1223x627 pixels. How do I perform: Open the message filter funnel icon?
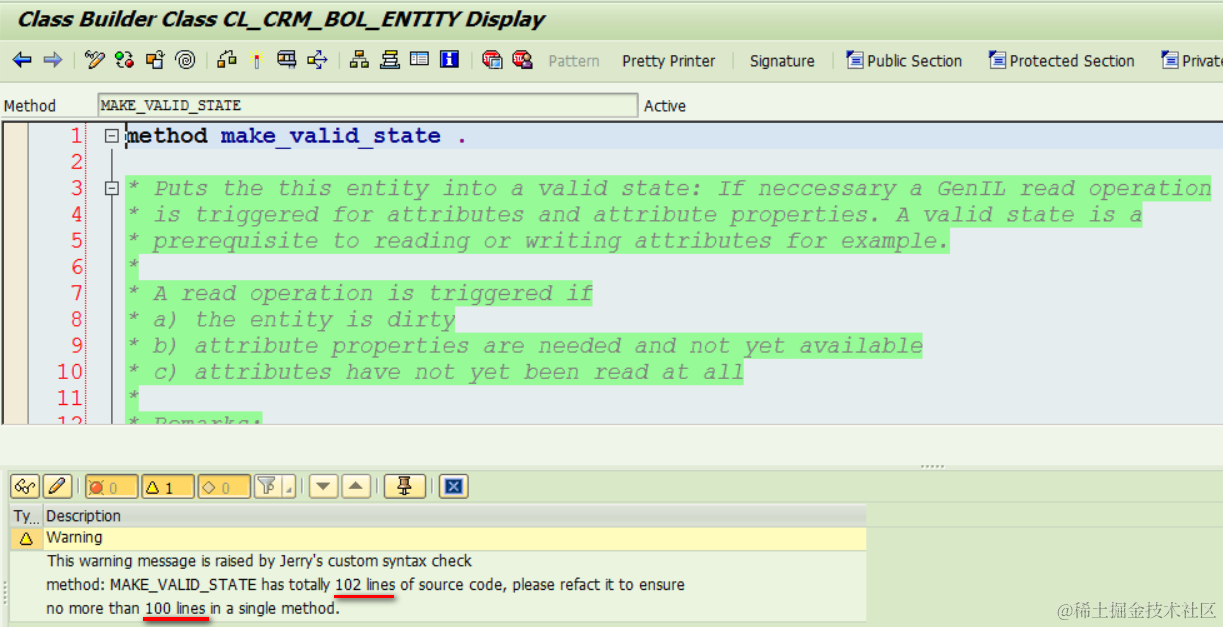tap(267, 486)
